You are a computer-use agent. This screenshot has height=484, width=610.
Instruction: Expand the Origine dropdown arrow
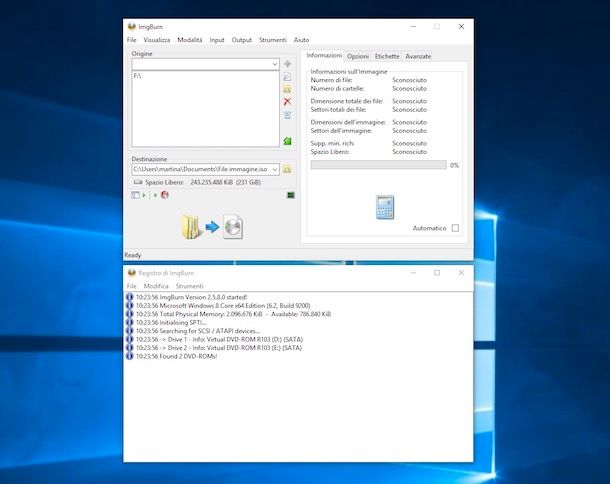(x=275, y=64)
